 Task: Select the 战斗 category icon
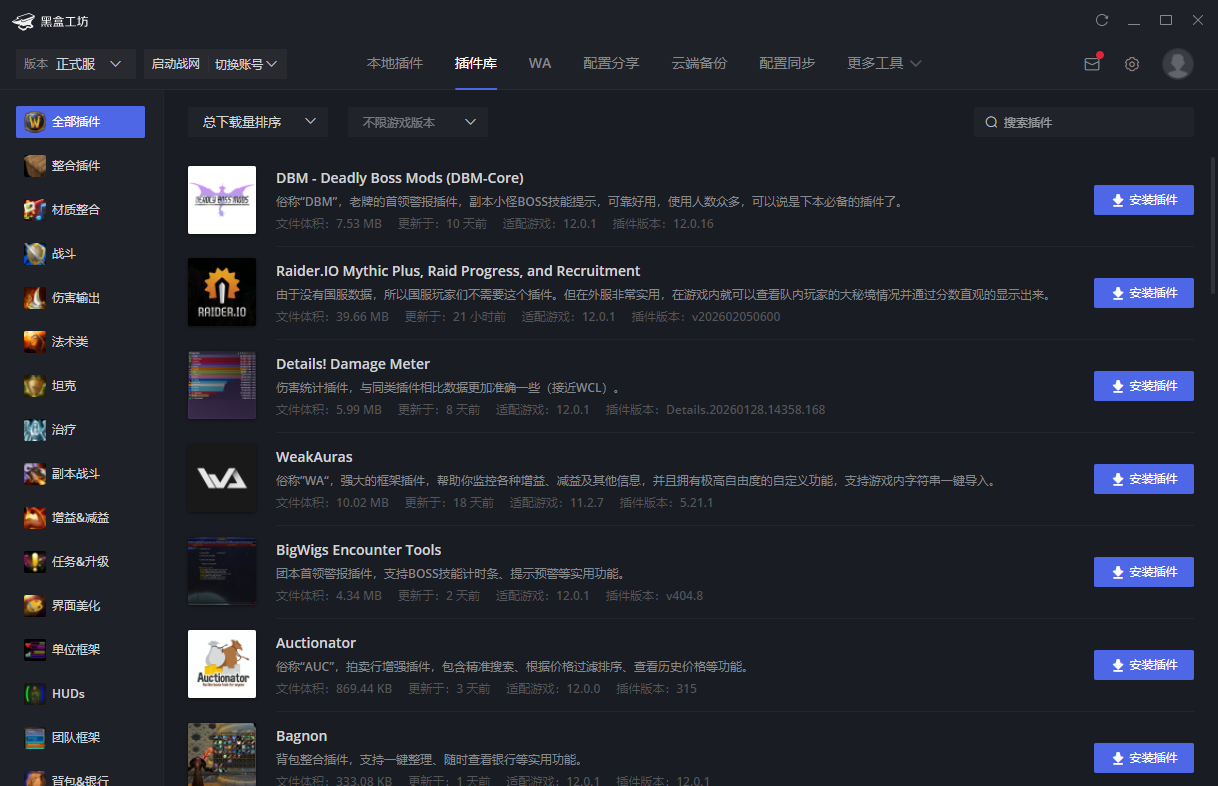(35, 254)
